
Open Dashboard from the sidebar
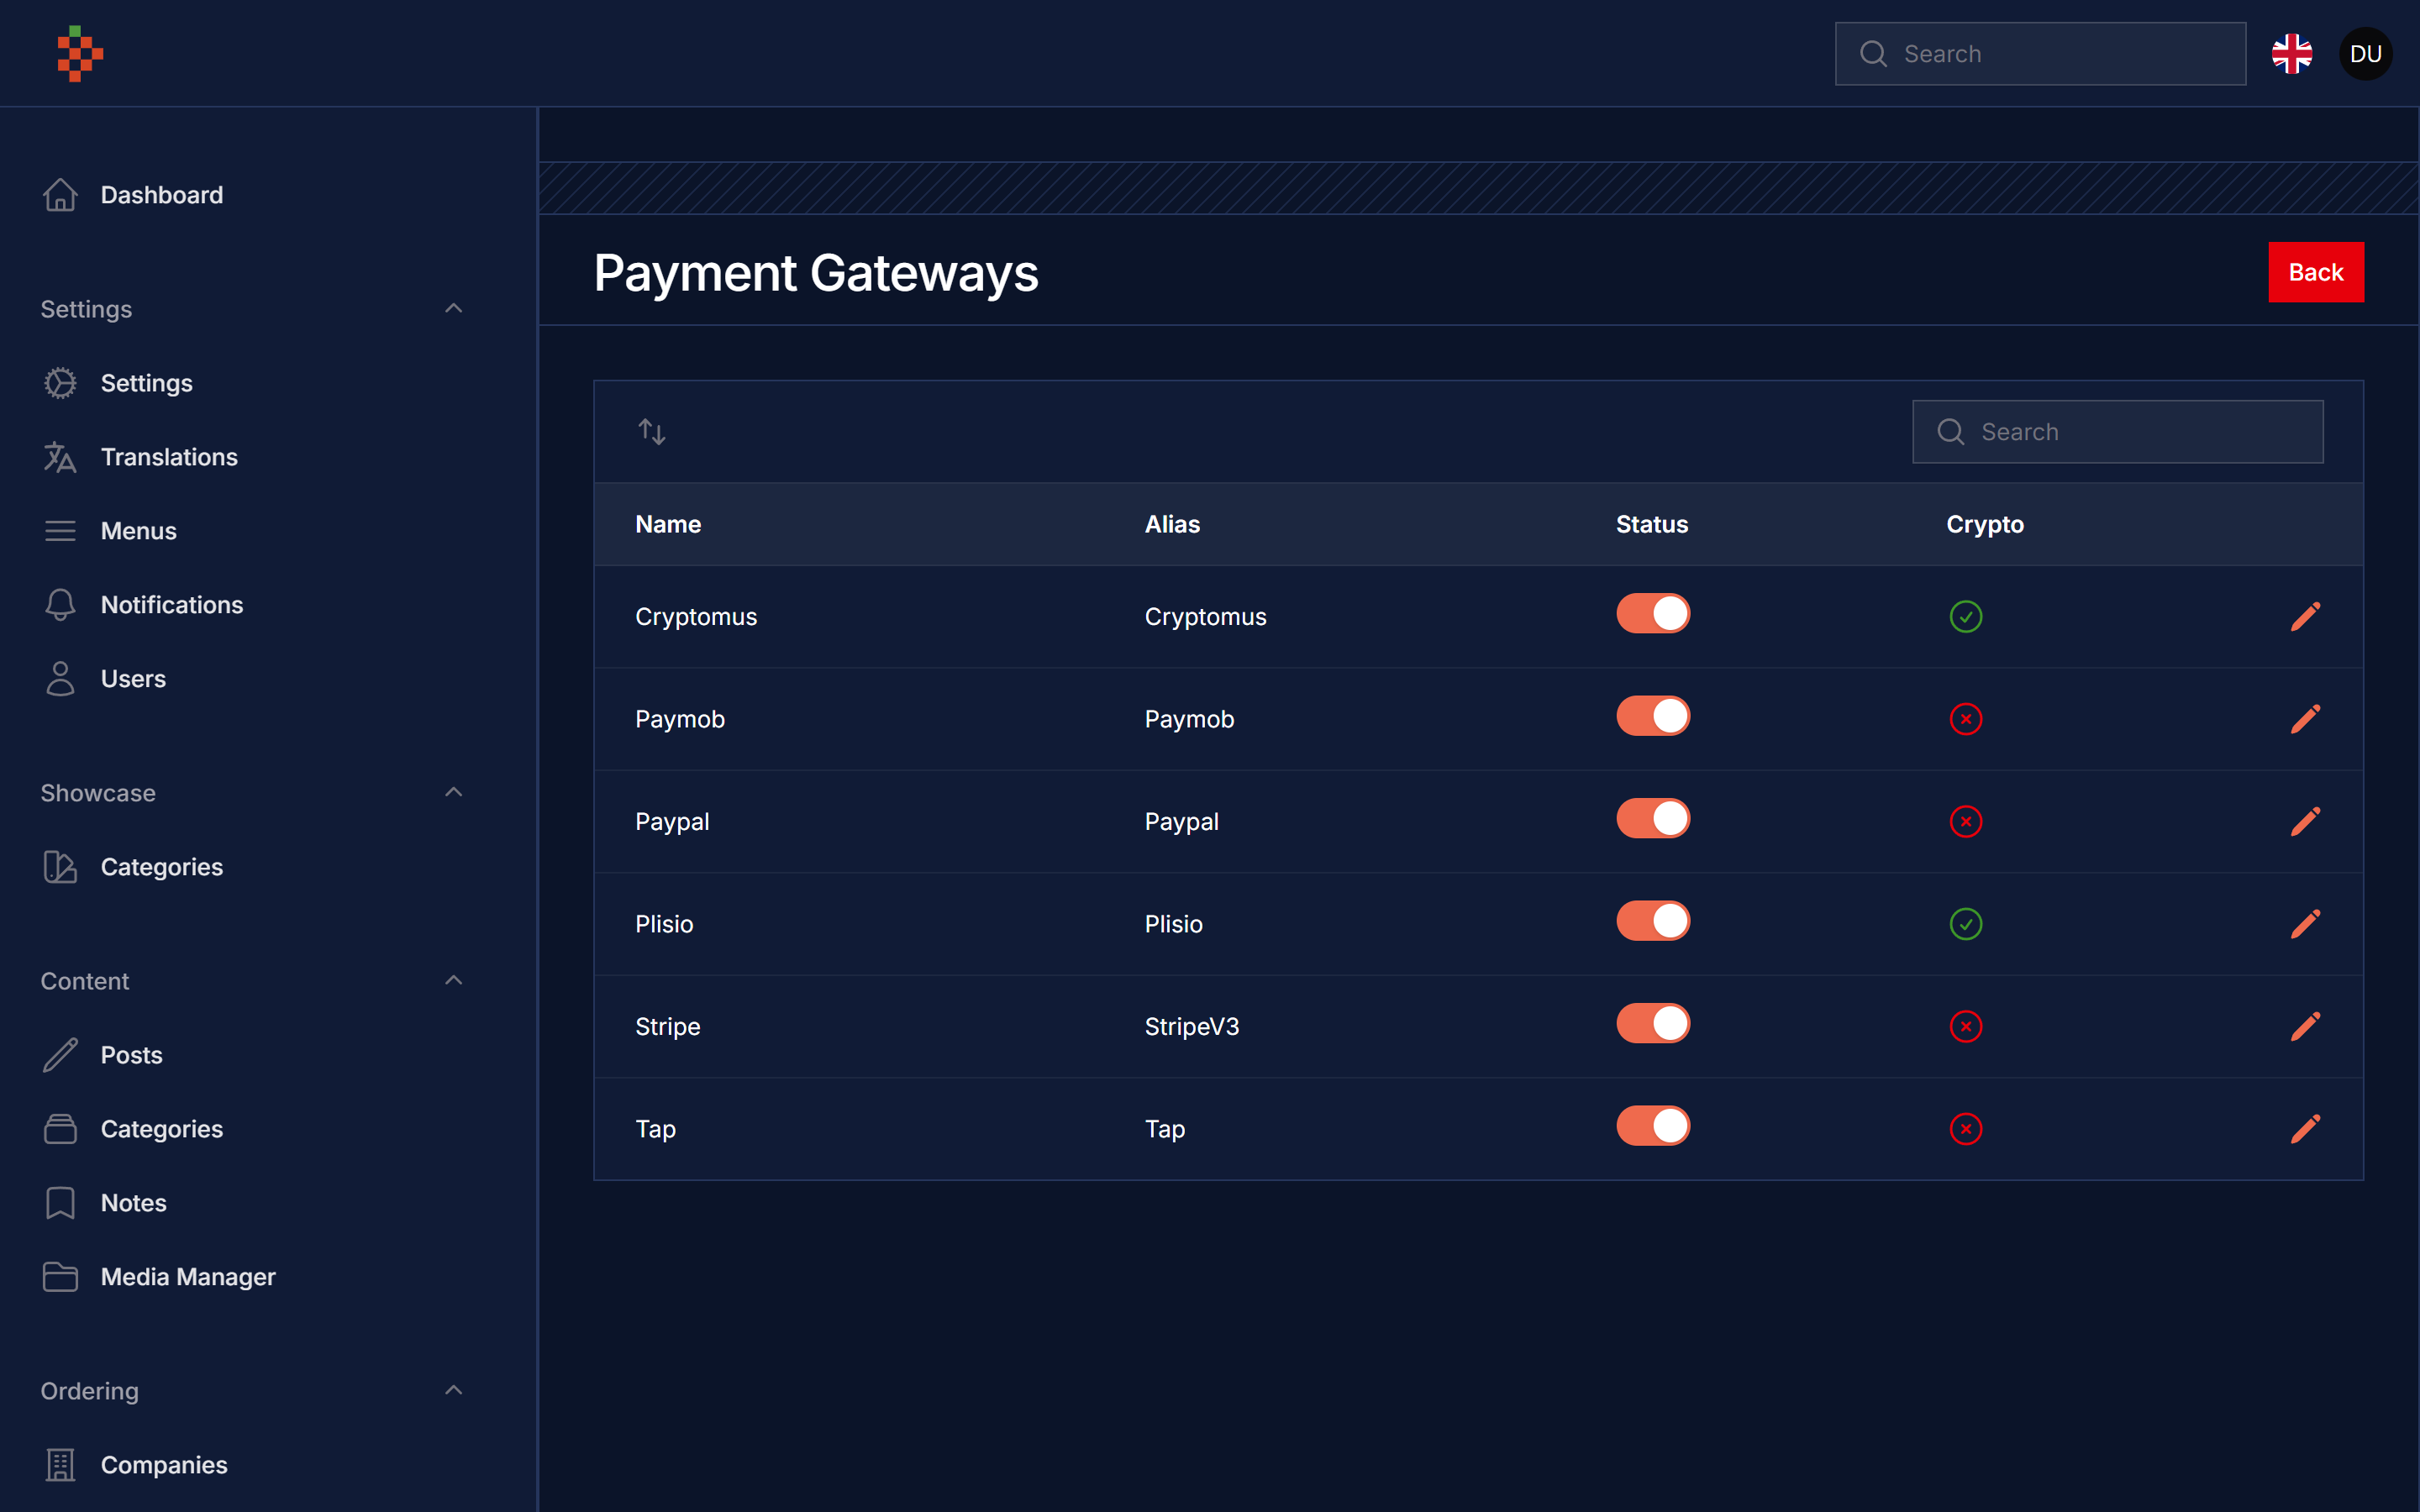coord(162,195)
